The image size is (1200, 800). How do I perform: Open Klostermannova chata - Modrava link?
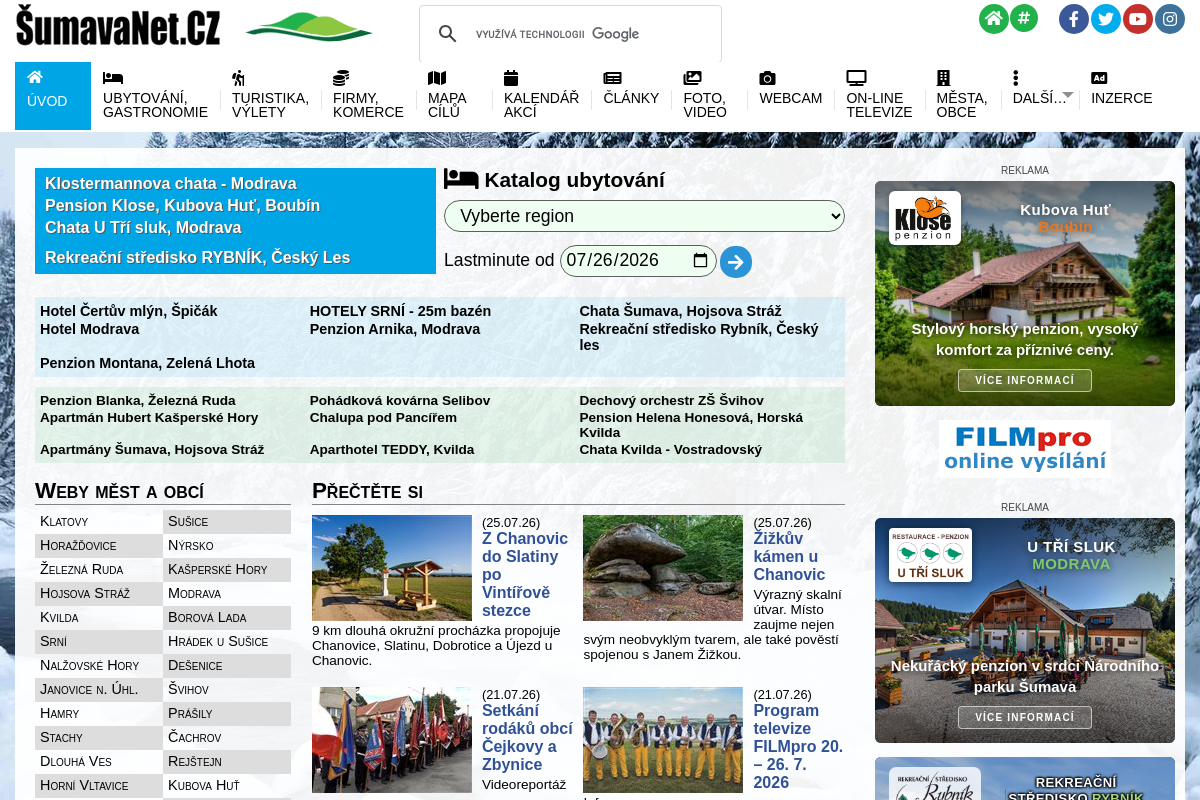click(x=171, y=184)
